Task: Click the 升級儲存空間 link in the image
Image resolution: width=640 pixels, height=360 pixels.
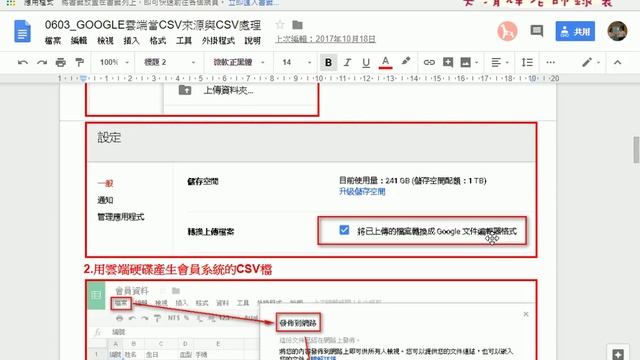Action: click(362, 191)
